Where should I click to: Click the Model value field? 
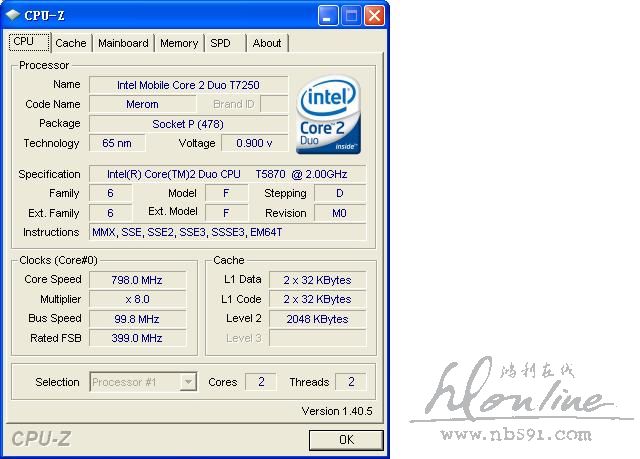point(227,193)
